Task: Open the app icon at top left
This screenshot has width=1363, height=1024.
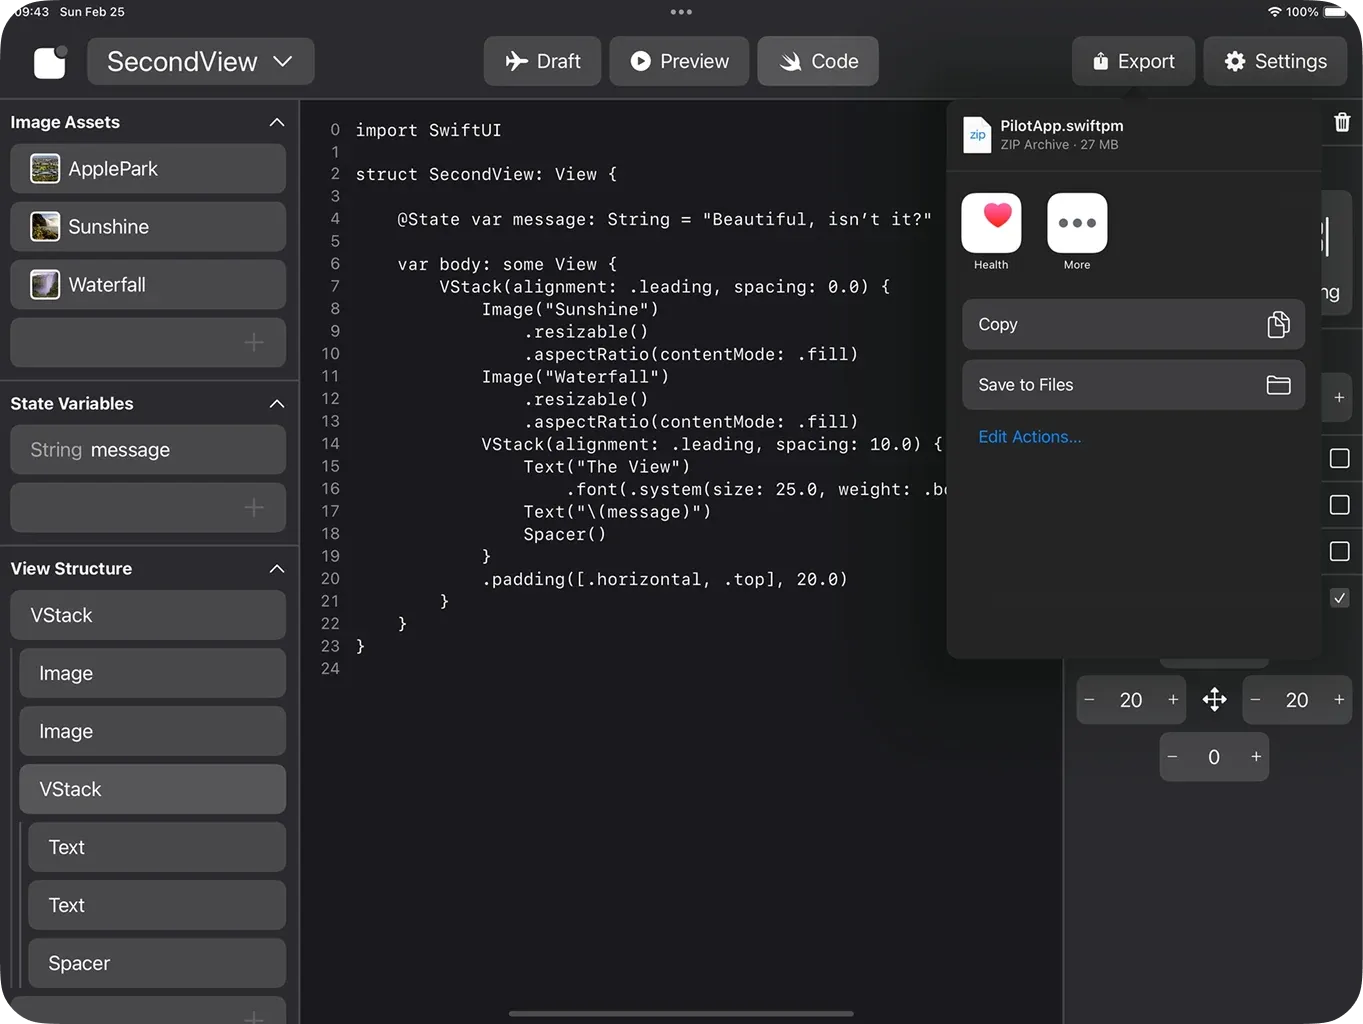Action: coord(50,62)
